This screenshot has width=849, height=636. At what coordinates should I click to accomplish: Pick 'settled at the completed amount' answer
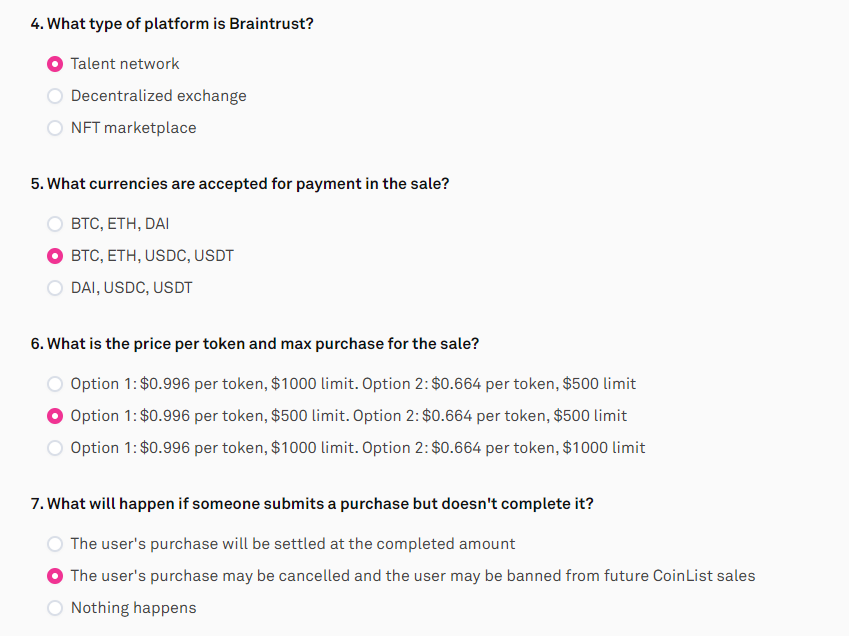(55, 544)
